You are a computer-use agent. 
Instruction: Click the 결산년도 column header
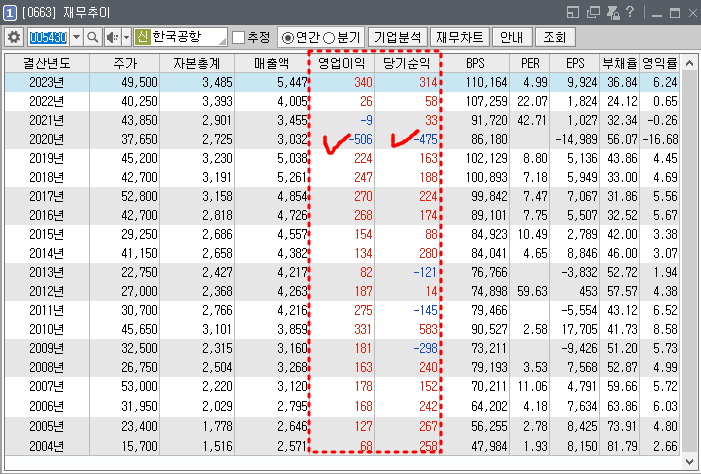[47, 63]
